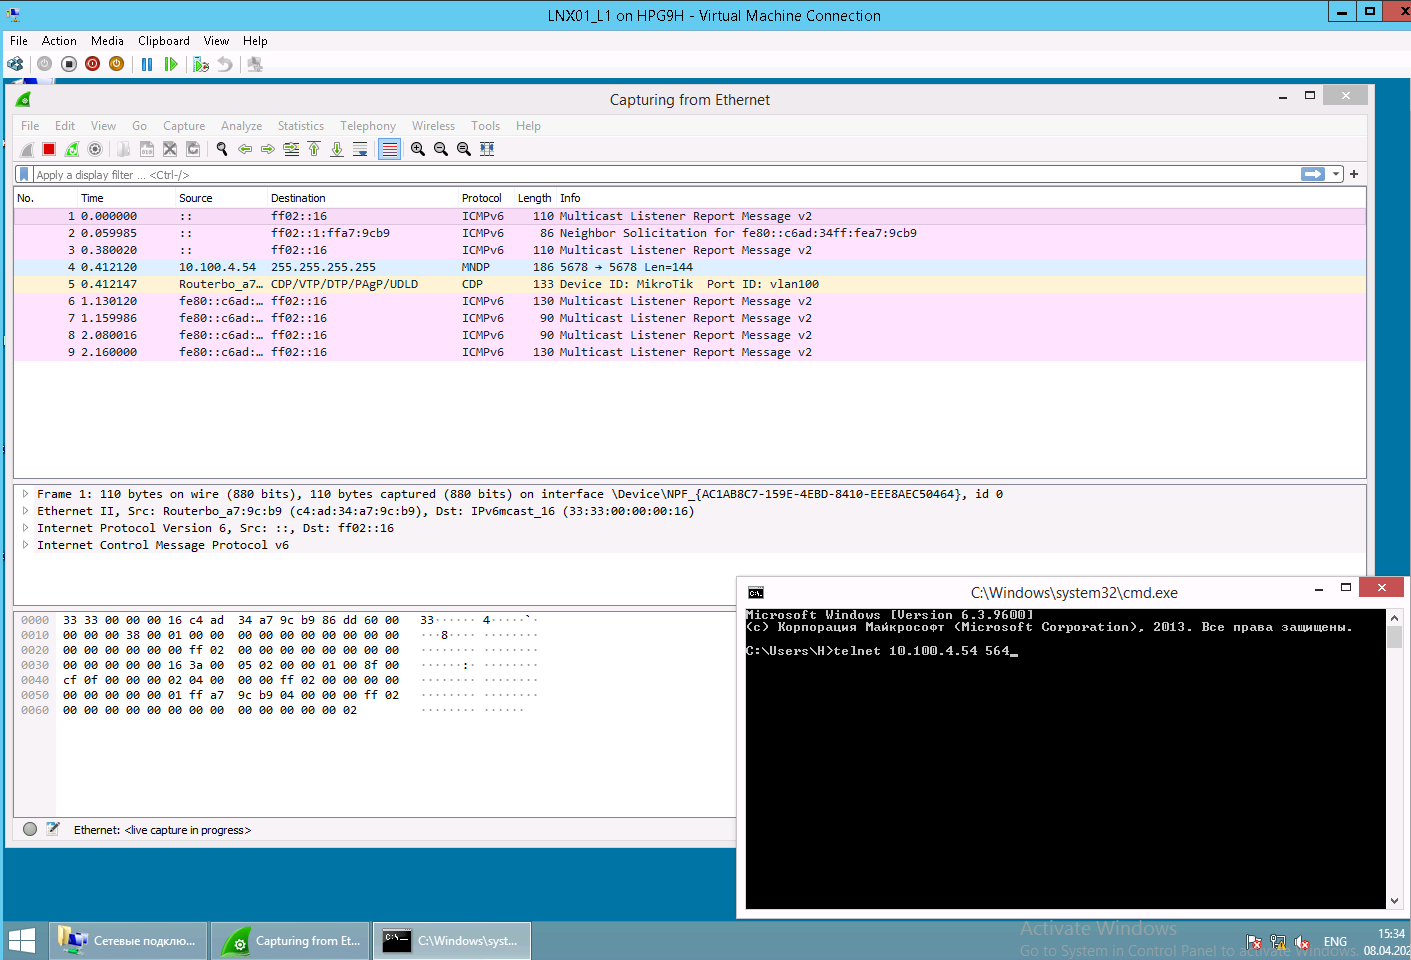Screen dimensions: 1411x960
Task: Reset zoom to normal size
Action: [x=463, y=148]
